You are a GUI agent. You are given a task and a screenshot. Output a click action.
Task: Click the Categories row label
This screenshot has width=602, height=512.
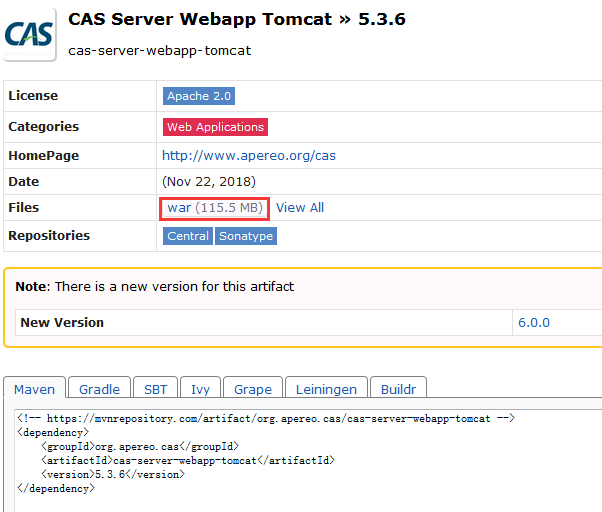[43, 127]
